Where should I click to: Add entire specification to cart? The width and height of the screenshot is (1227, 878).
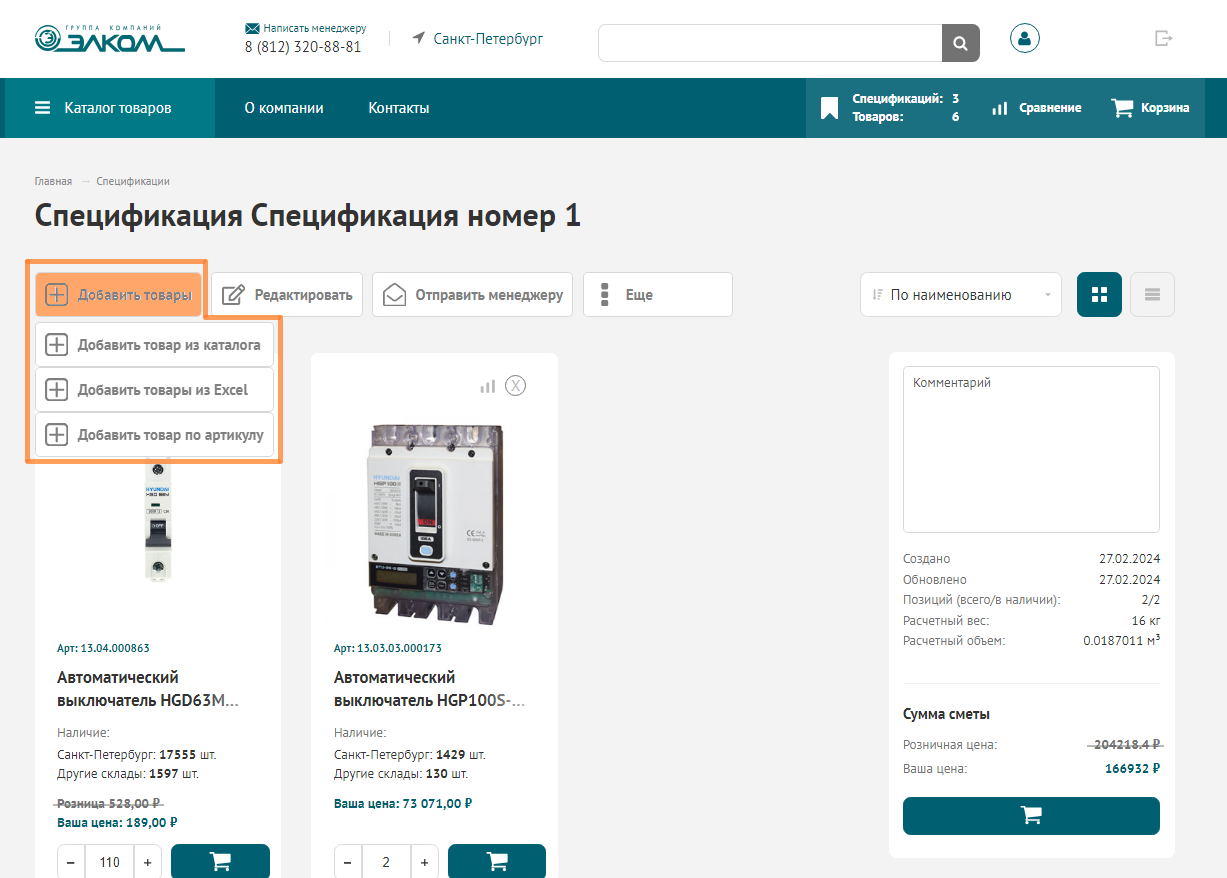[x=1030, y=816]
